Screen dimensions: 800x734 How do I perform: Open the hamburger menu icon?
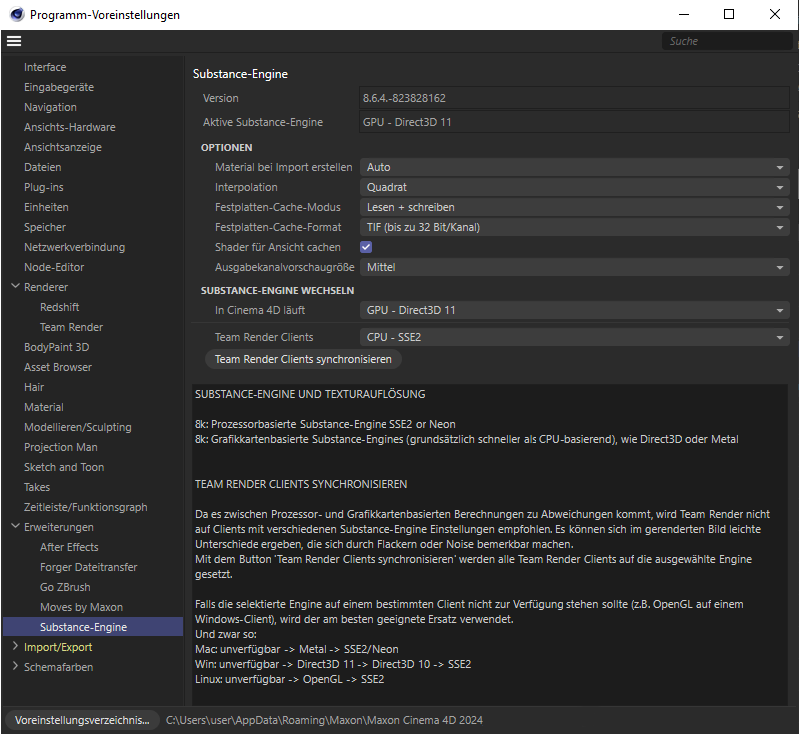point(14,41)
